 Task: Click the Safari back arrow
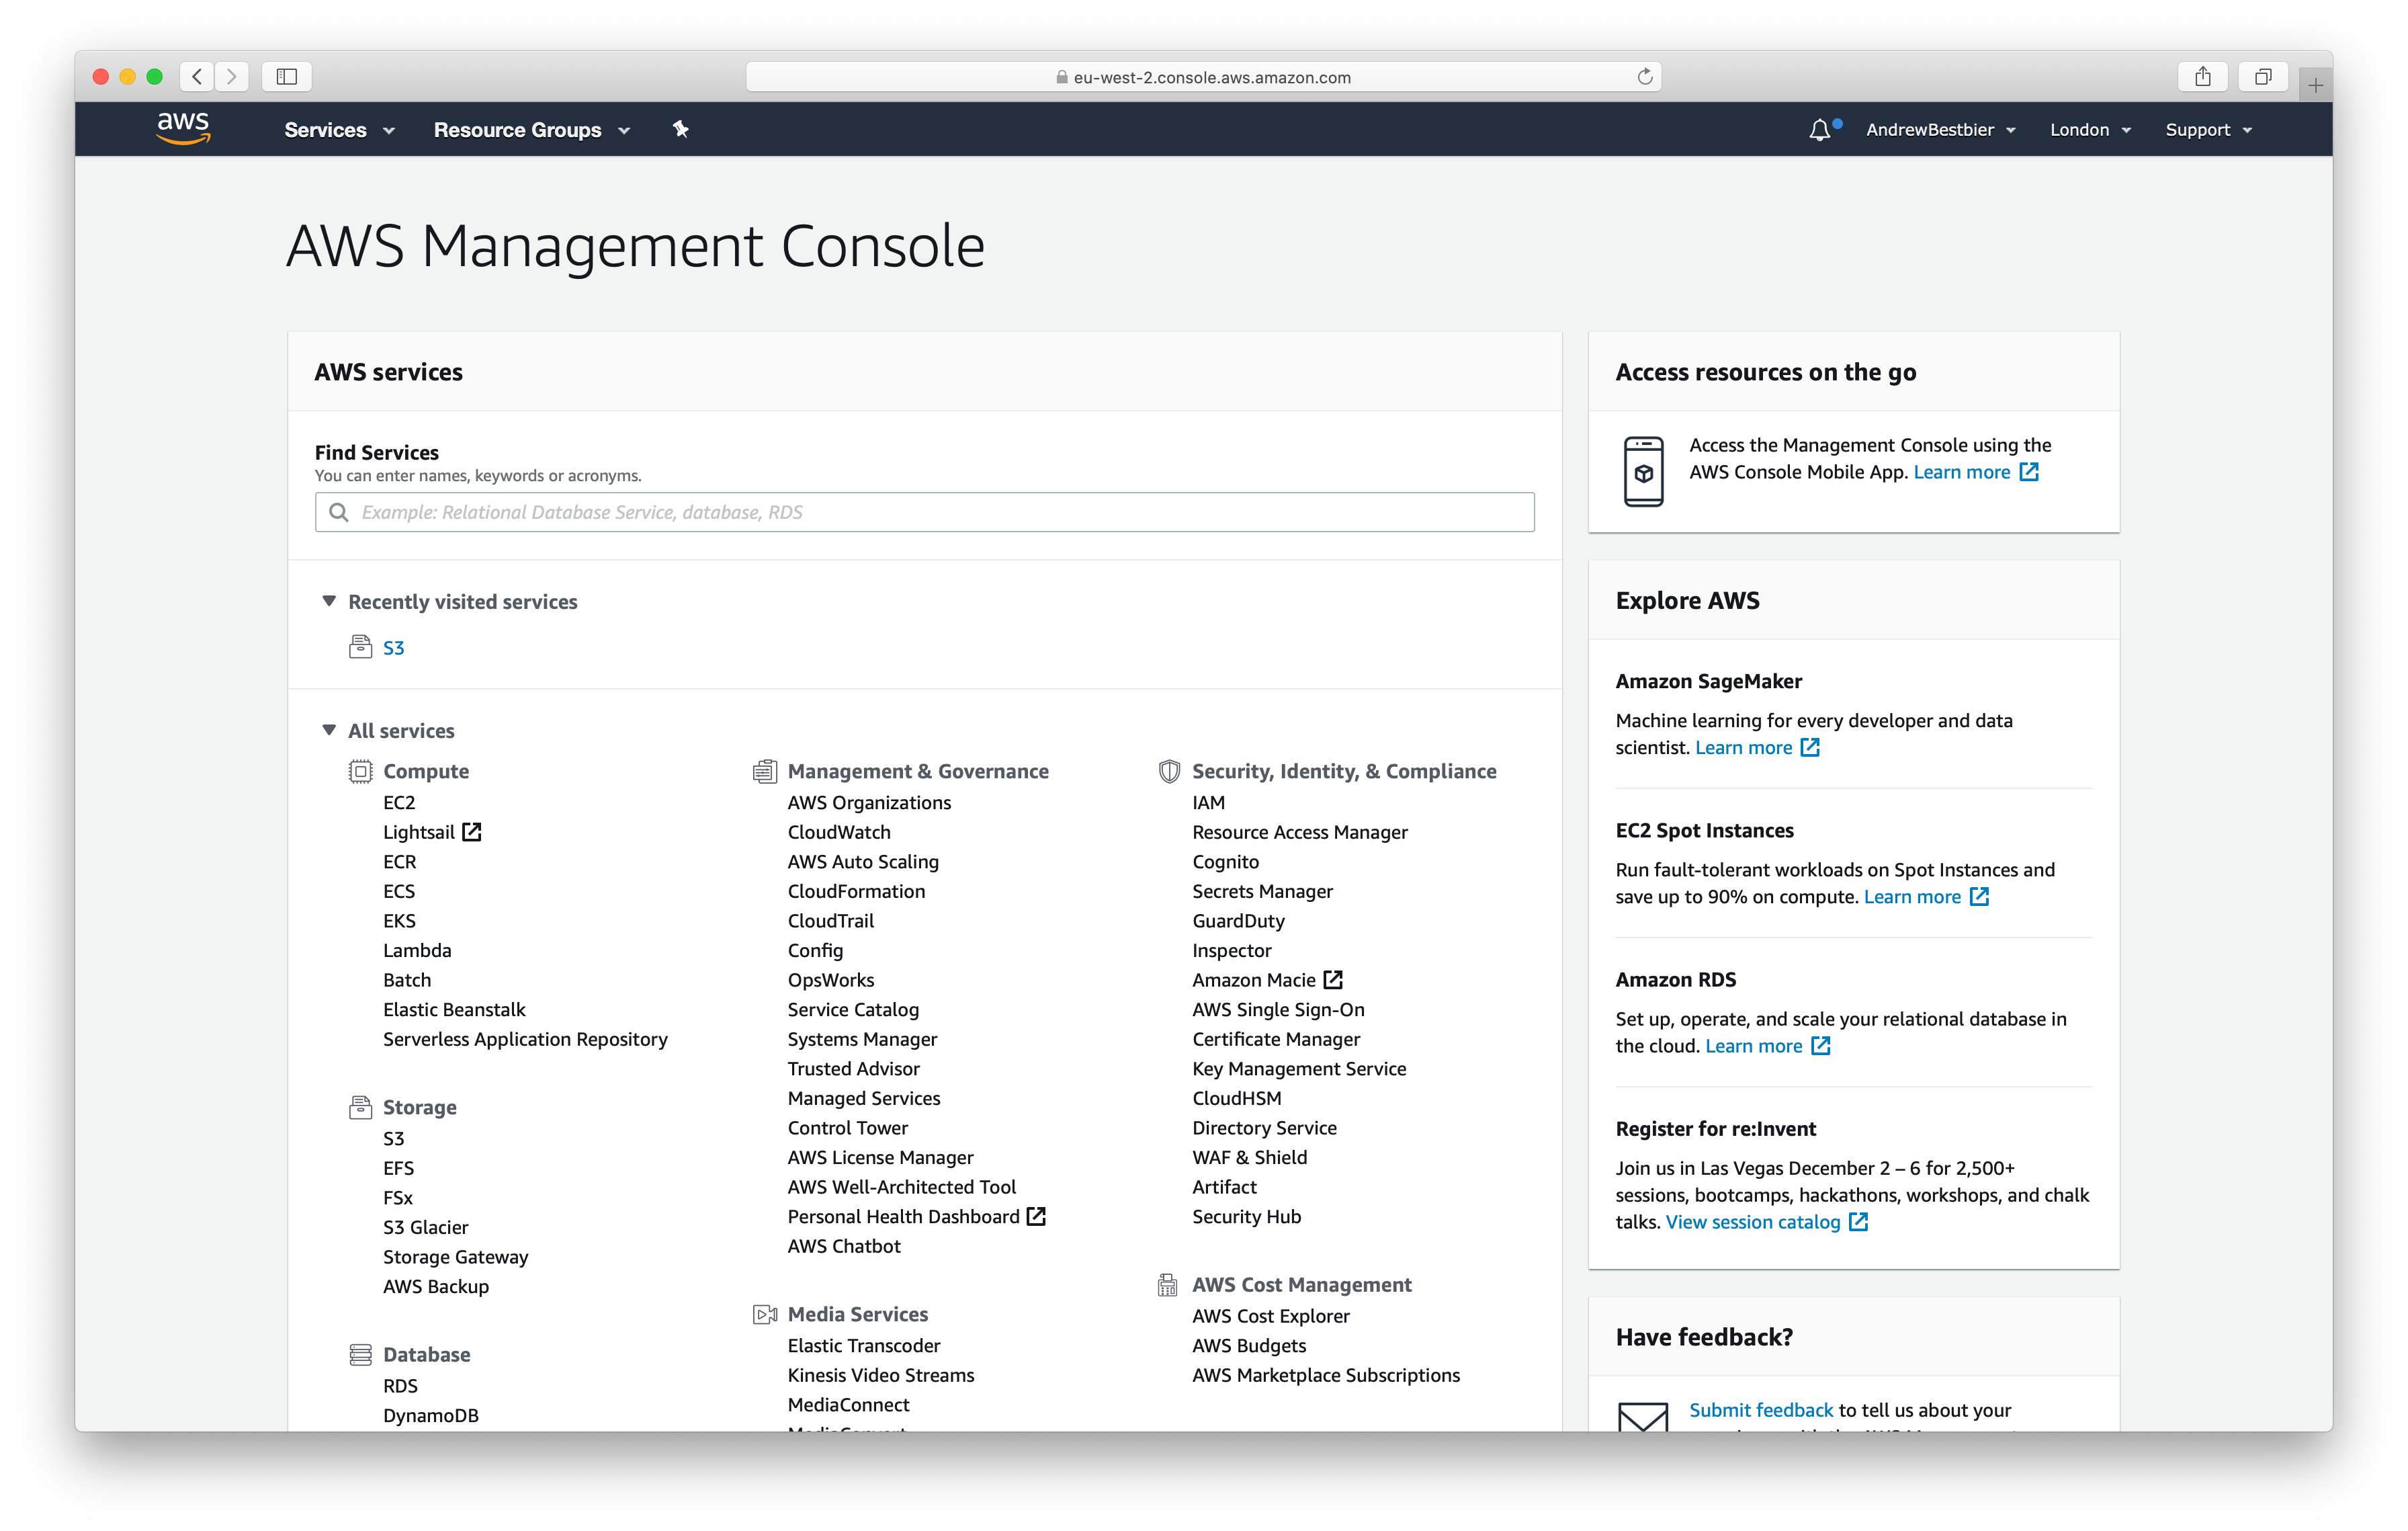click(197, 77)
